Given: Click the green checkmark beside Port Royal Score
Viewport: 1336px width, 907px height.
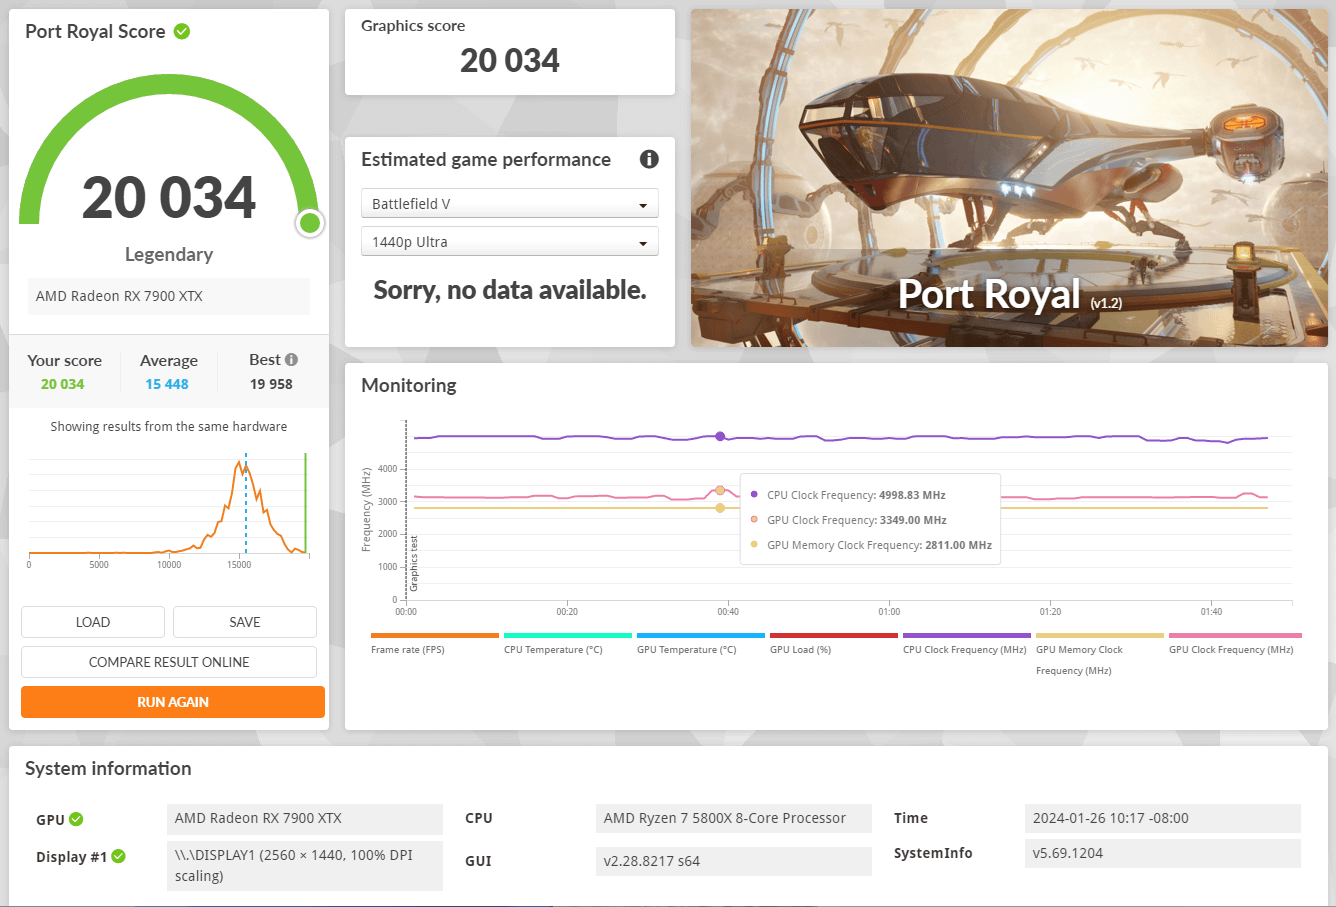Looking at the screenshot, I should [182, 31].
